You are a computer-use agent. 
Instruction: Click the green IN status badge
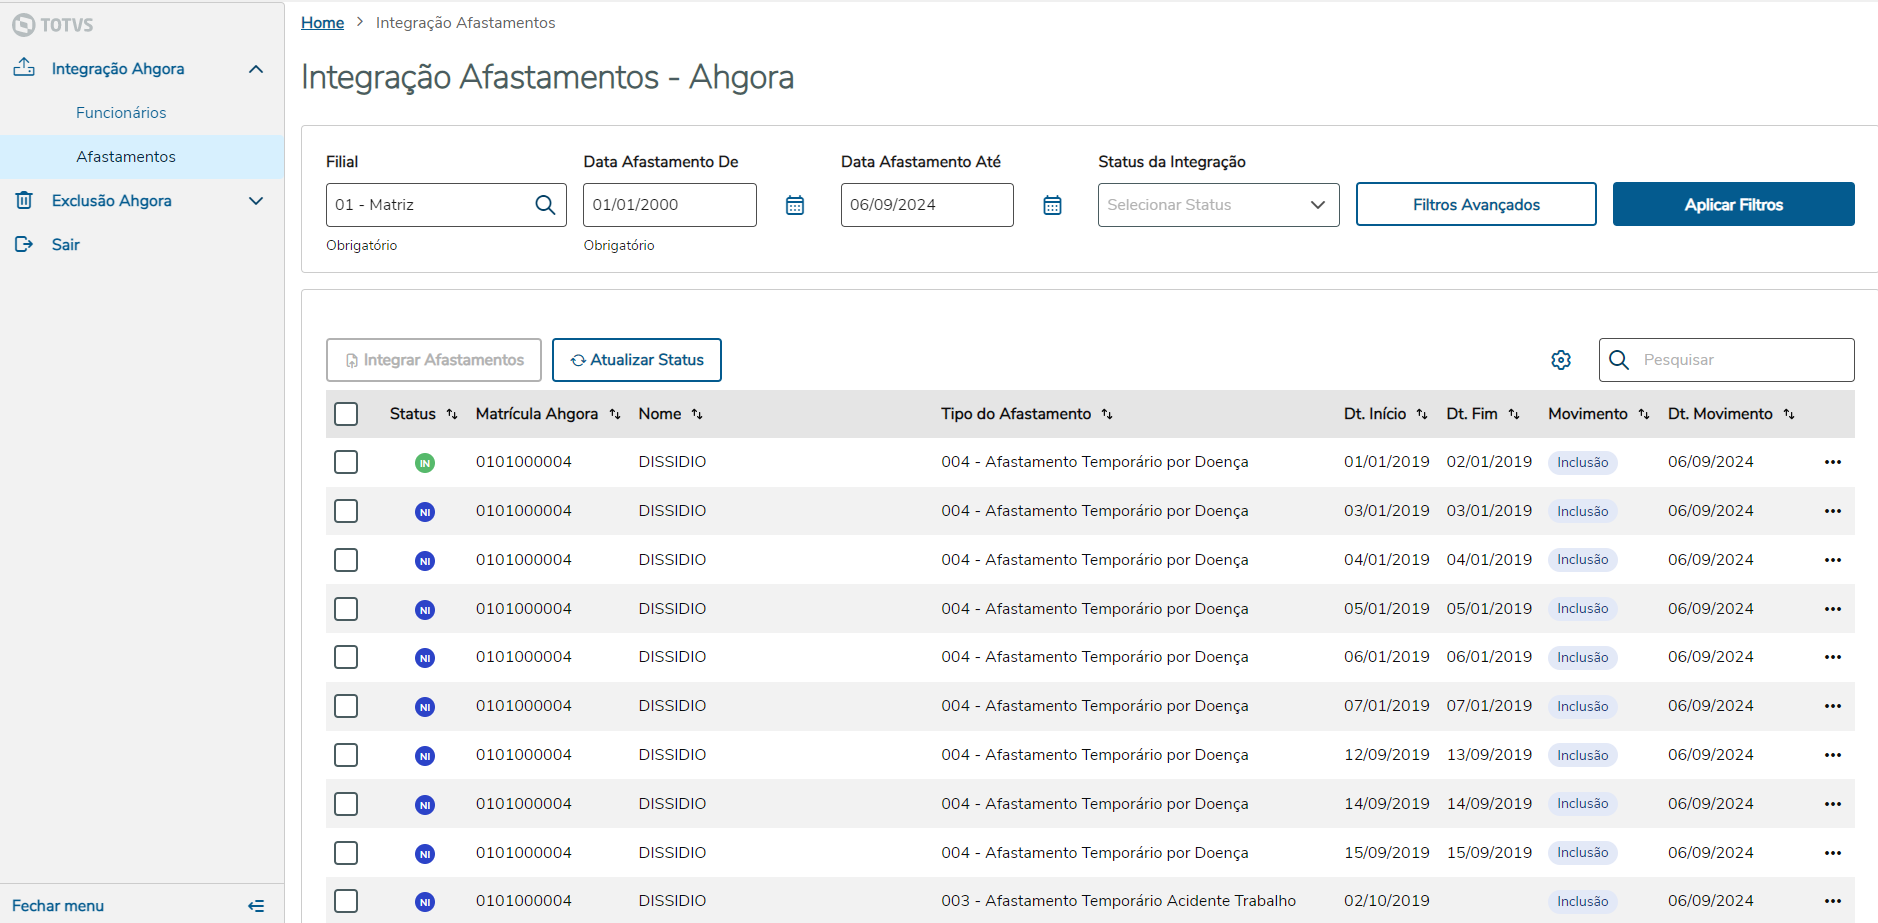[x=425, y=463]
